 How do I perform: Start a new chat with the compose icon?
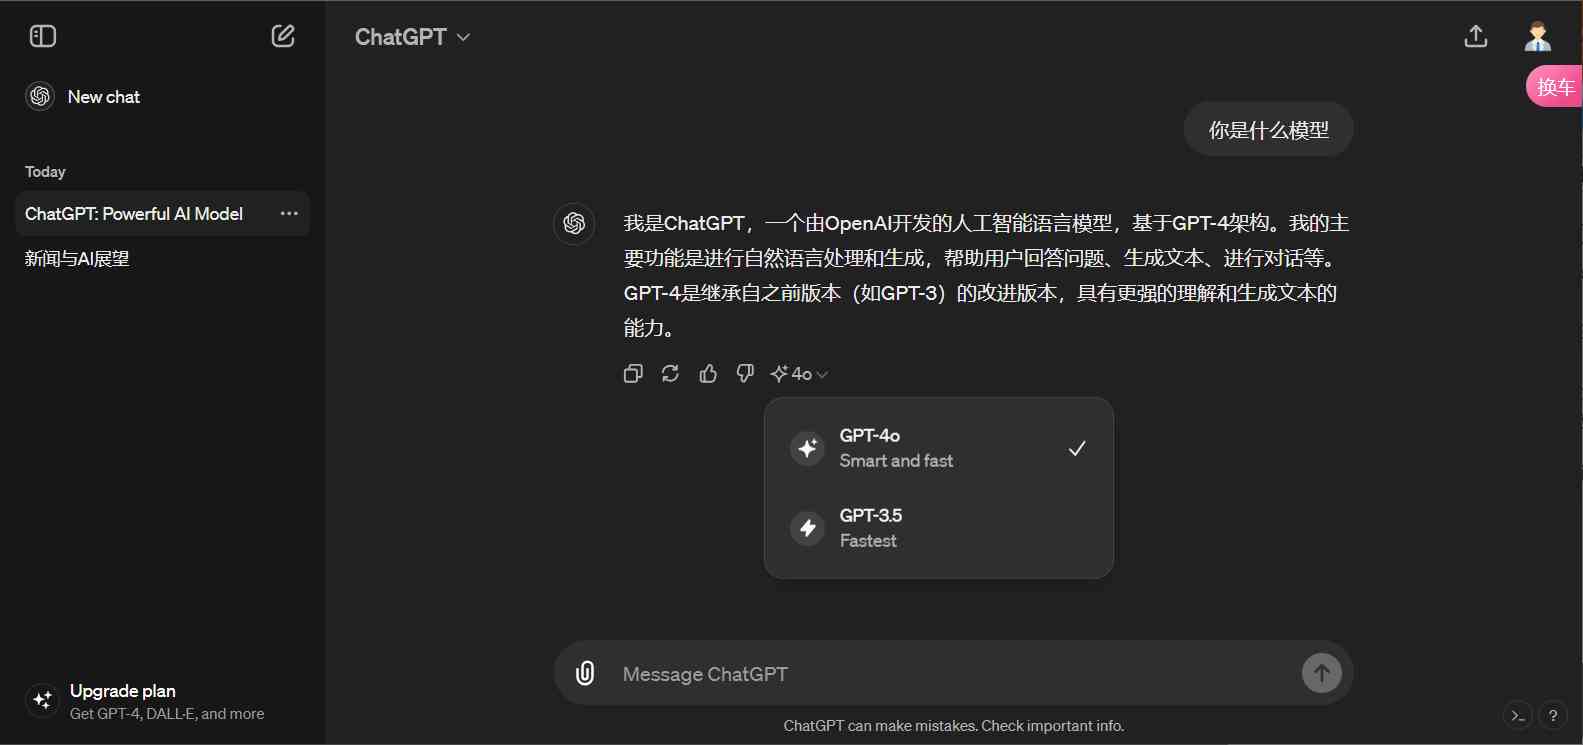tap(283, 37)
